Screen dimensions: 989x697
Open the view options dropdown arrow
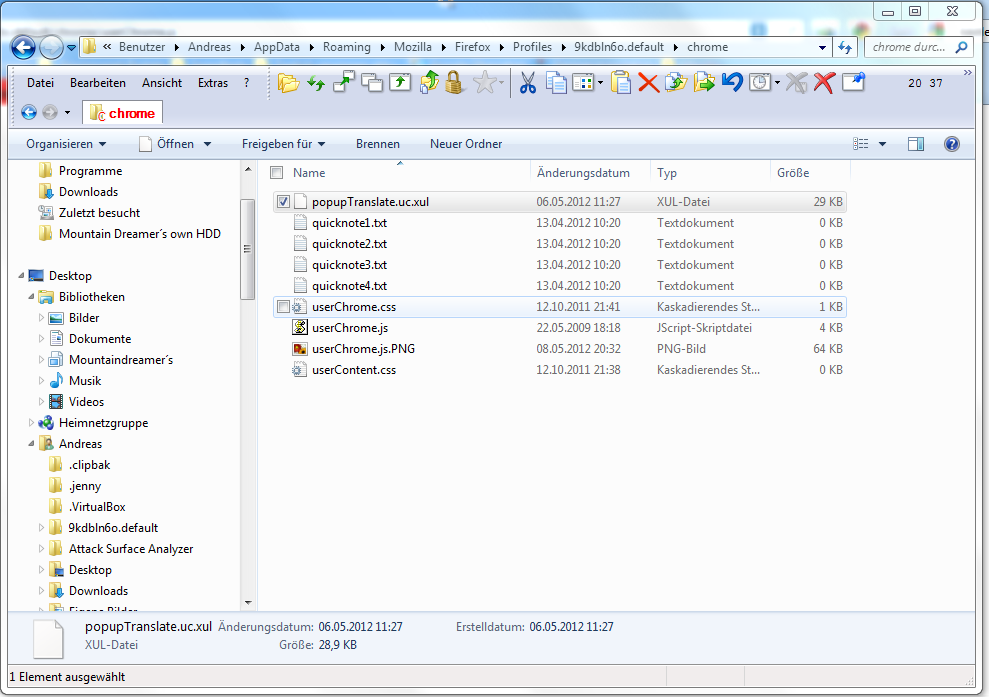pos(882,144)
